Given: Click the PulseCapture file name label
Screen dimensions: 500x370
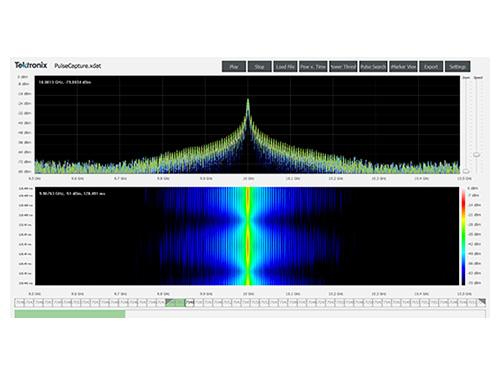Looking at the screenshot, I should coord(78,66).
